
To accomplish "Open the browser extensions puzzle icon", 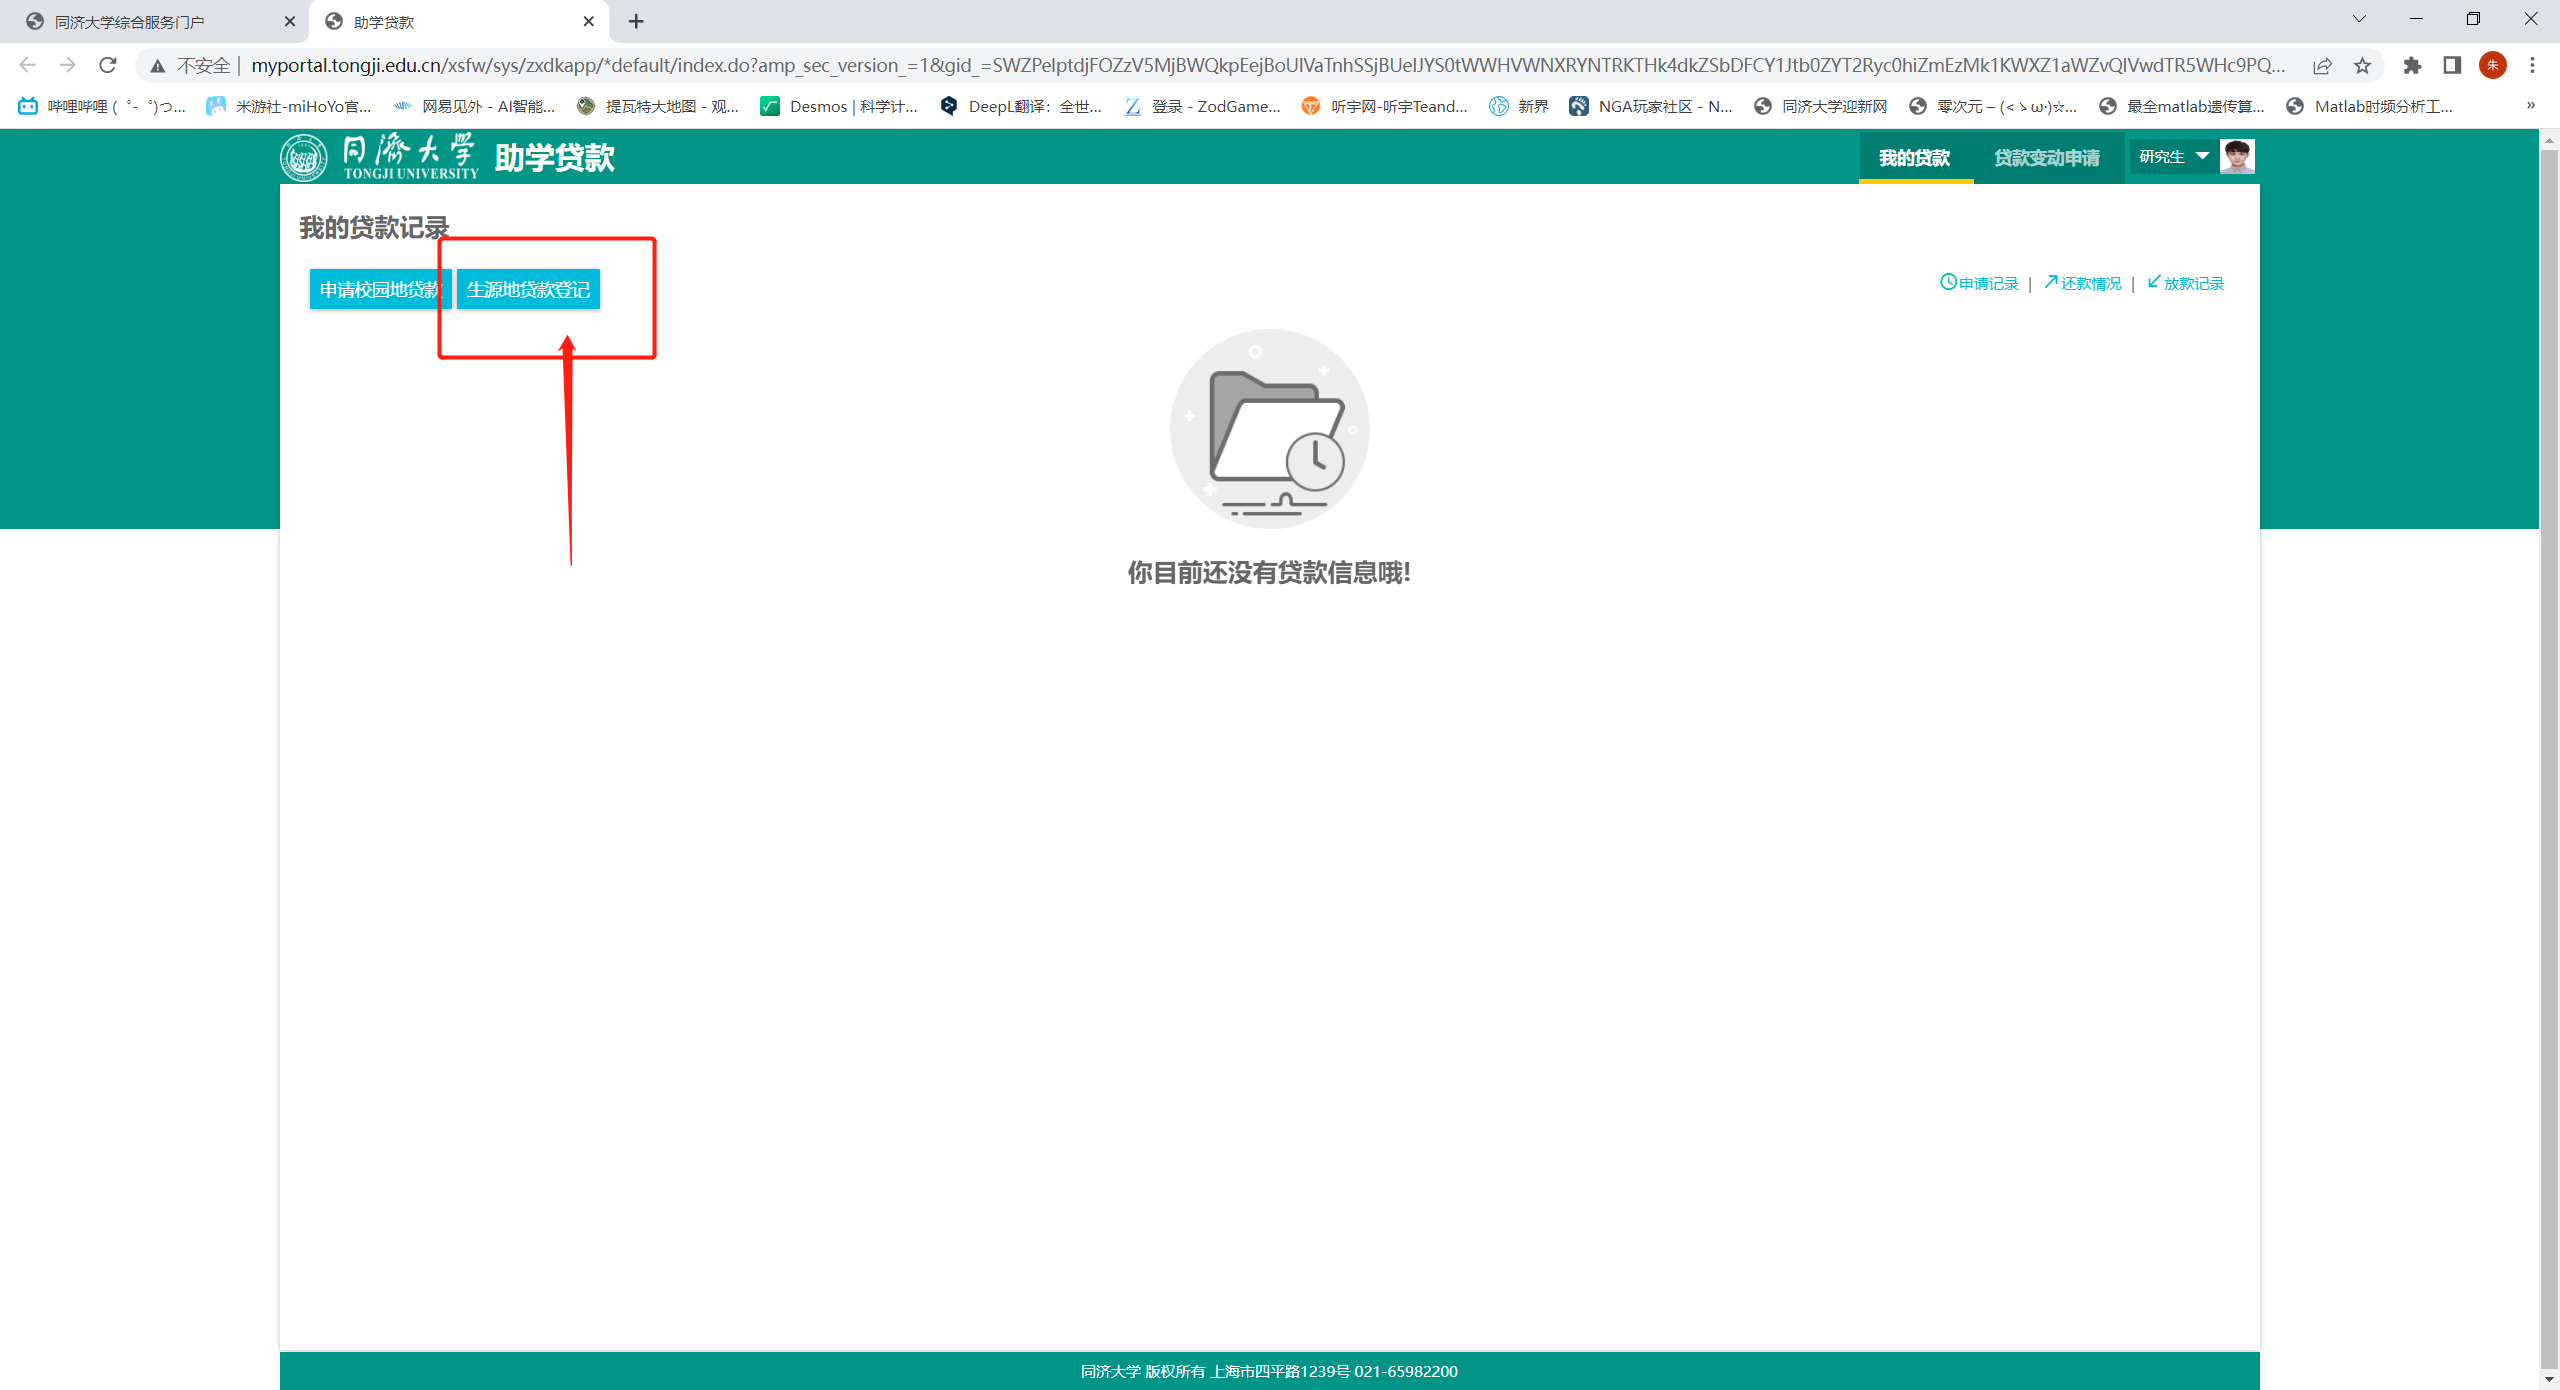I will [x=2412, y=65].
